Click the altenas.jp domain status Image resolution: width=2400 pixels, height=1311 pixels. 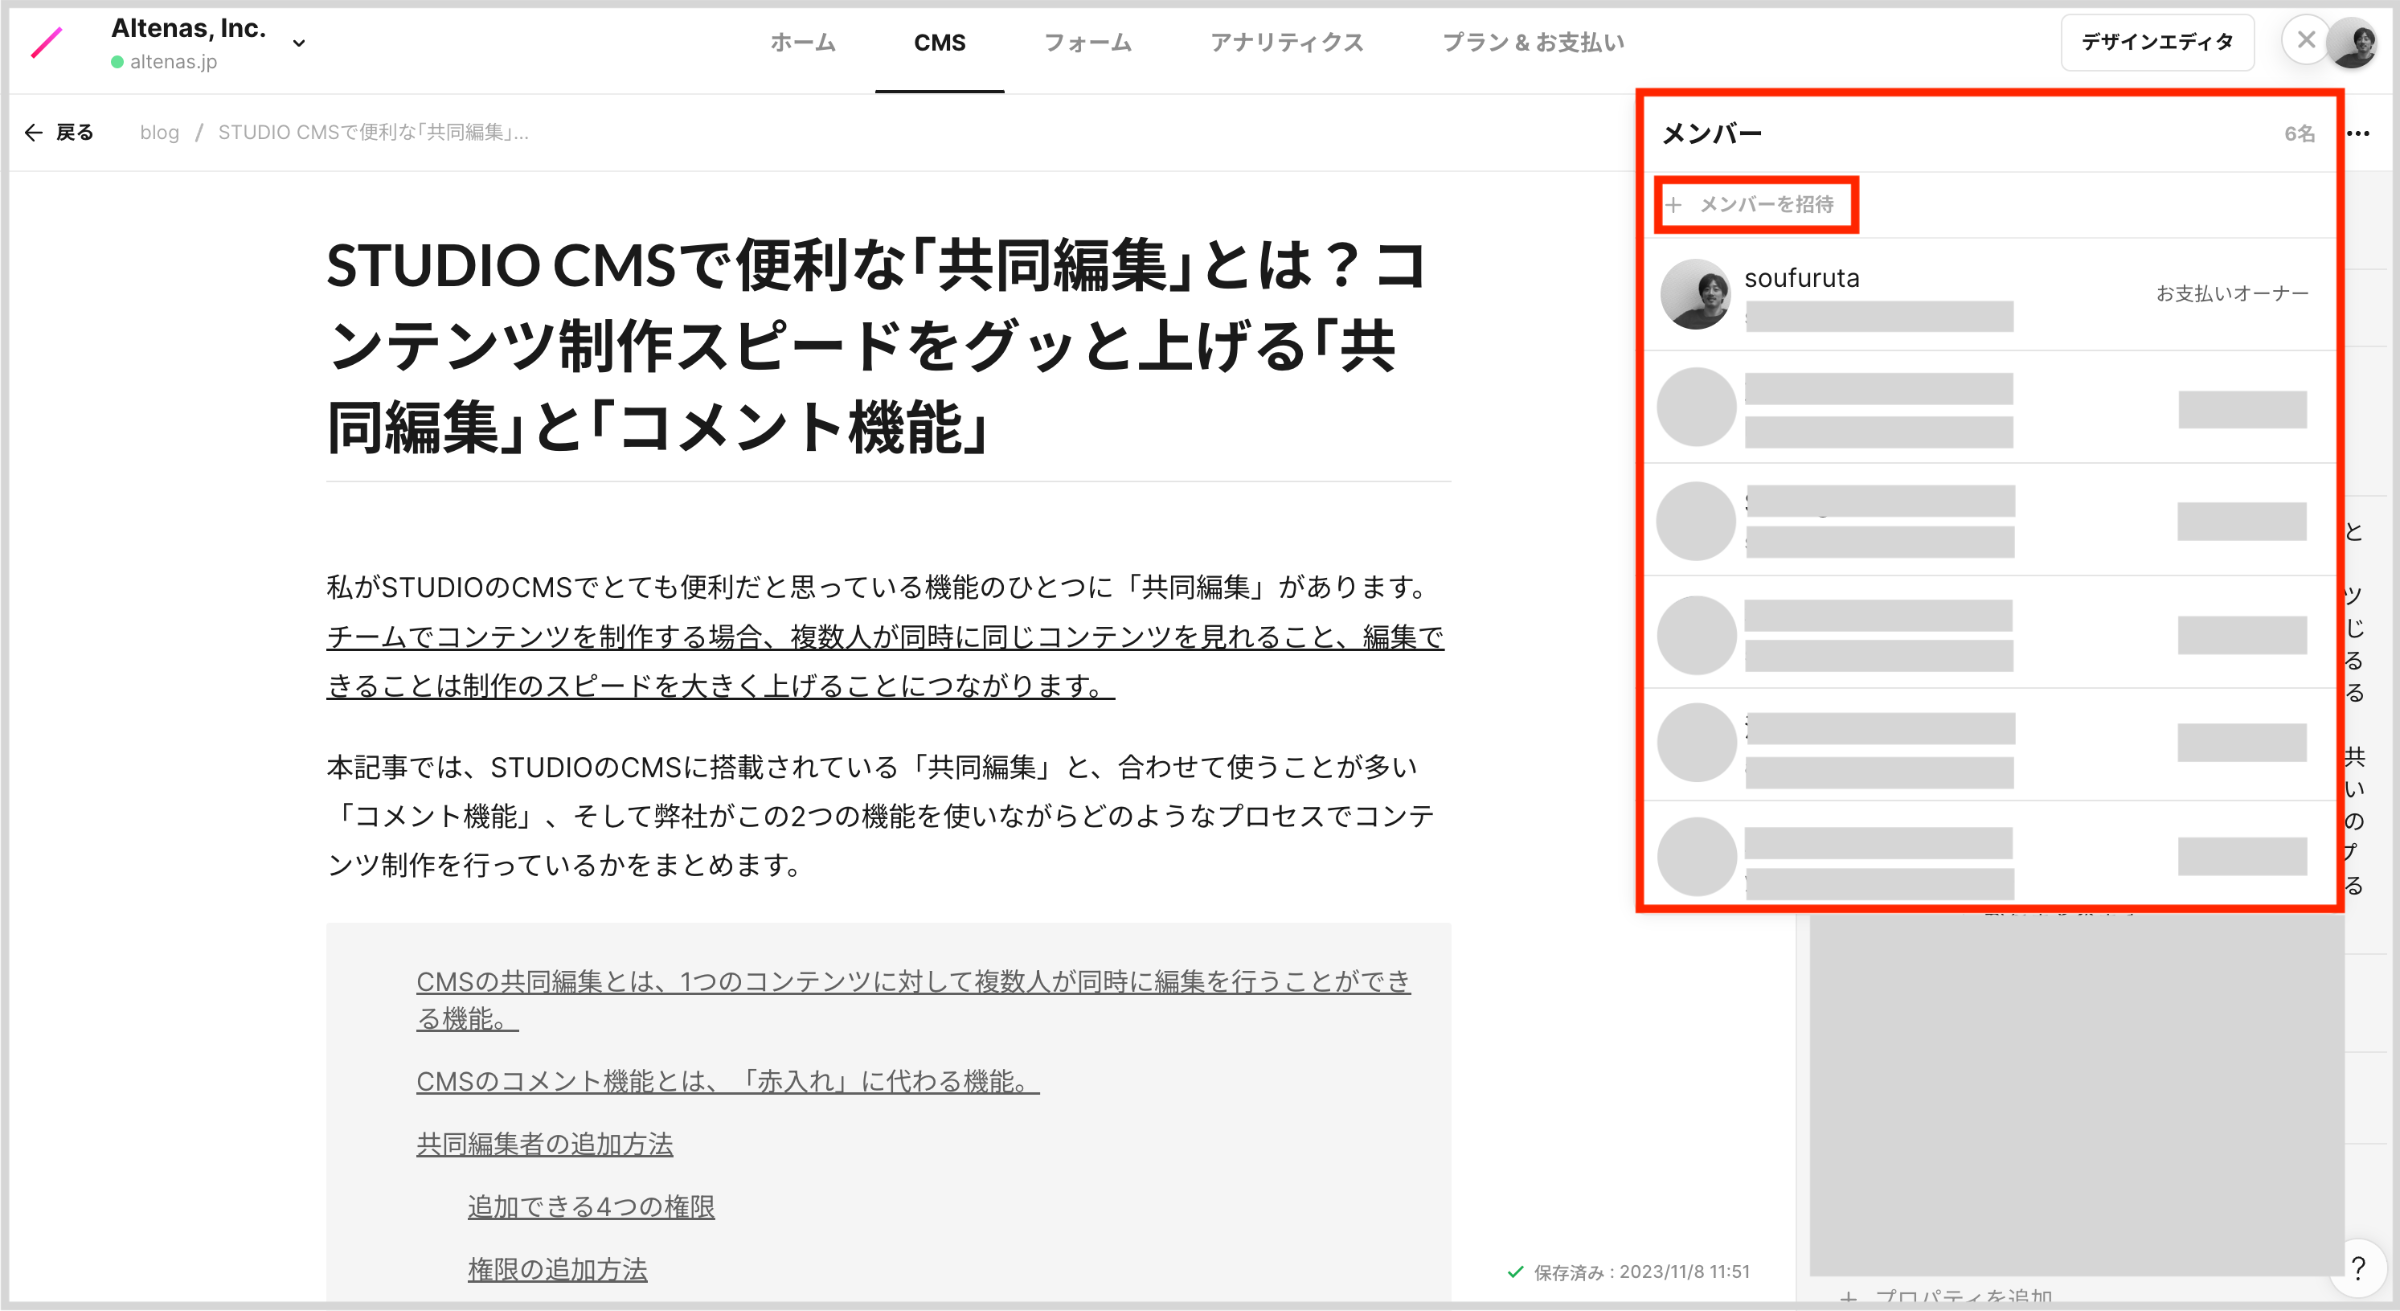pos(164,62)
